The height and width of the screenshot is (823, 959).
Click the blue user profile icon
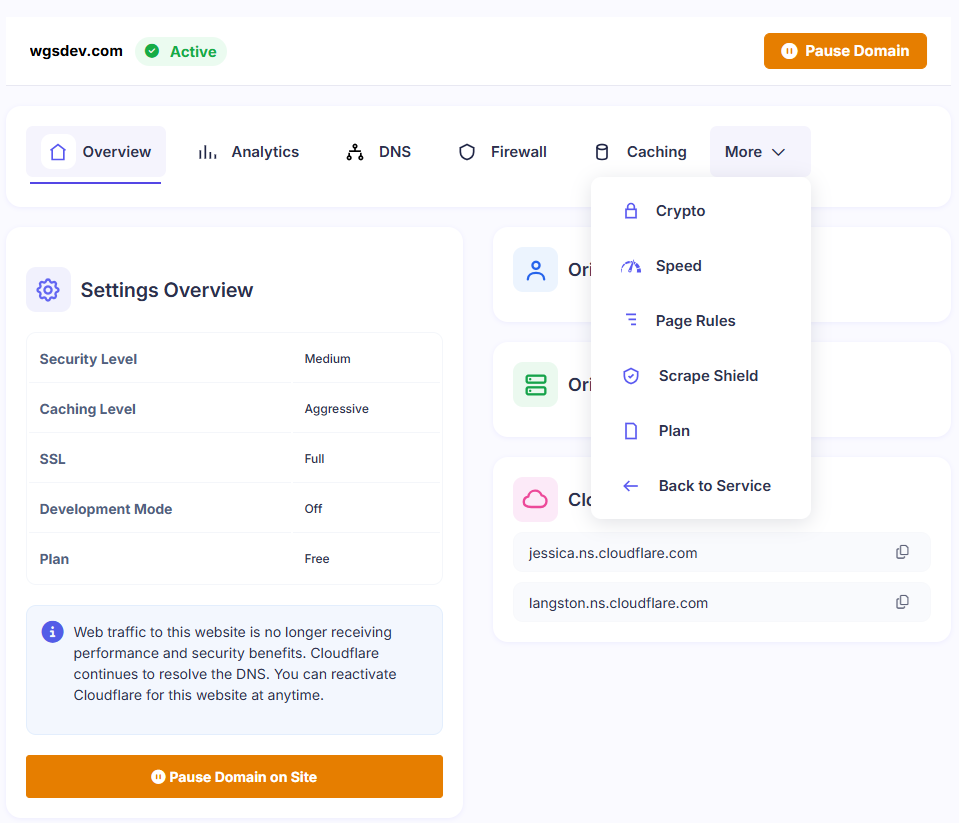tap(535, 270)
